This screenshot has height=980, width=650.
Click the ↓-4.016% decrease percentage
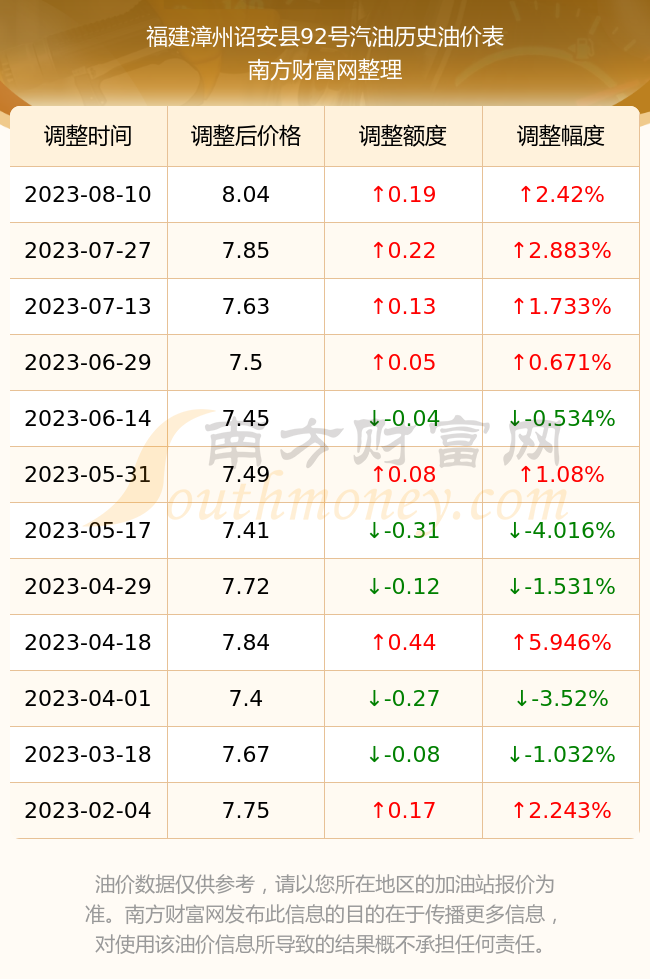coord(561,531)
